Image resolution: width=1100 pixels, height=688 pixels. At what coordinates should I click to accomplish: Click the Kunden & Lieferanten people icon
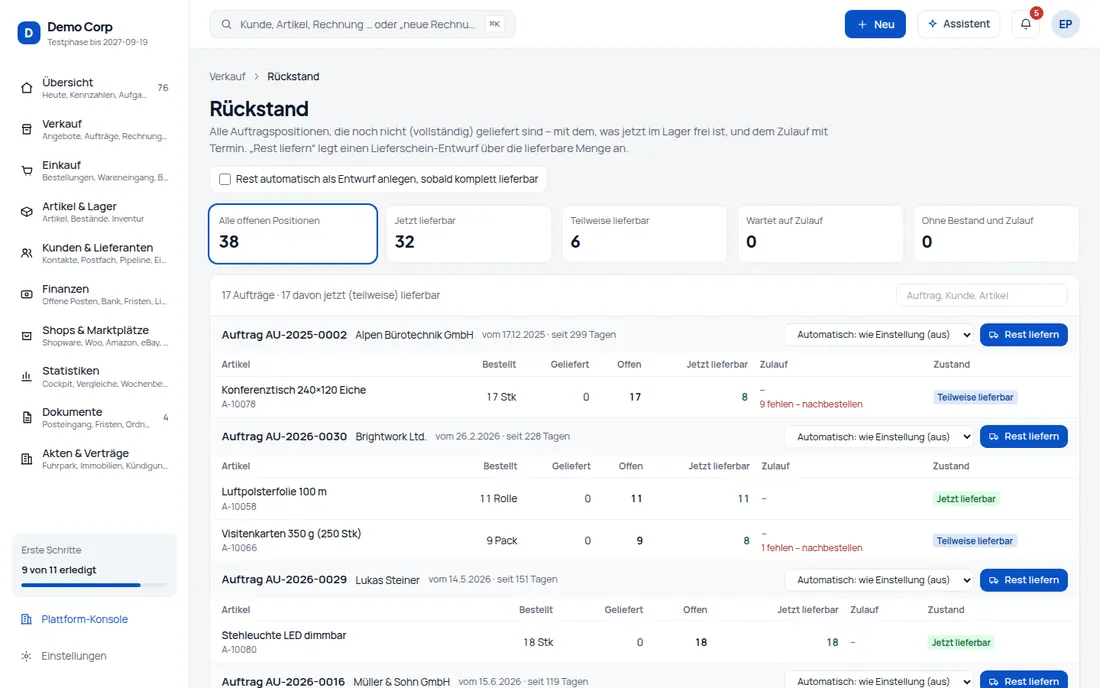[x=27, y=253]
